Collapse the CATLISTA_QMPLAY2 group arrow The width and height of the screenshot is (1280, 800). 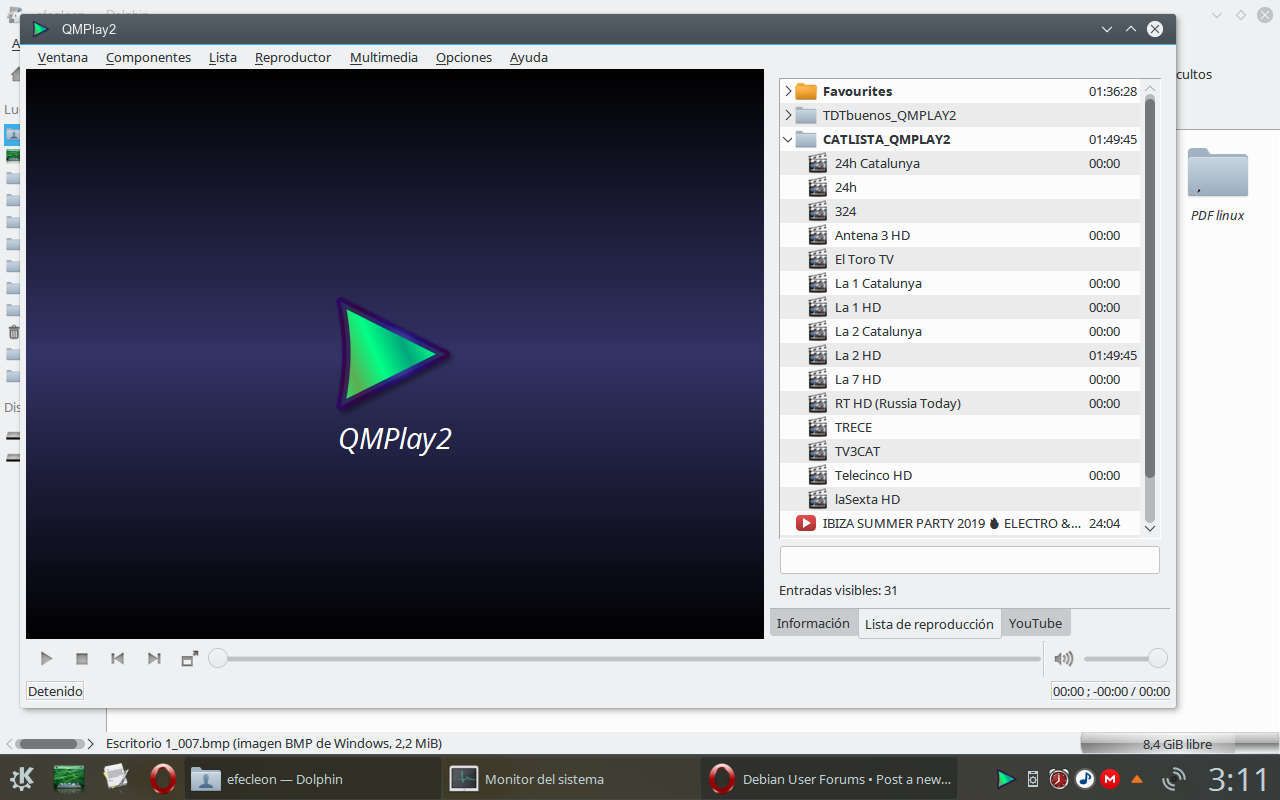(788, 139)
